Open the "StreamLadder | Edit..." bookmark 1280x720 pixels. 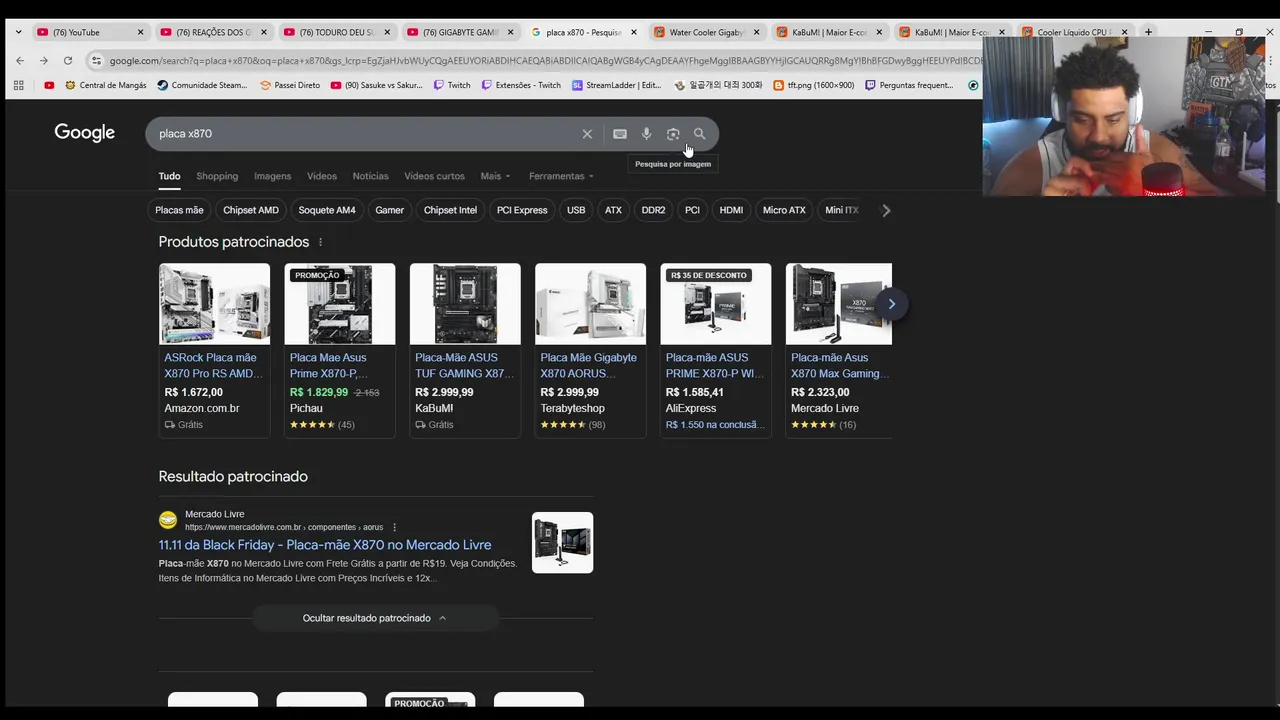tap(617, 85)
